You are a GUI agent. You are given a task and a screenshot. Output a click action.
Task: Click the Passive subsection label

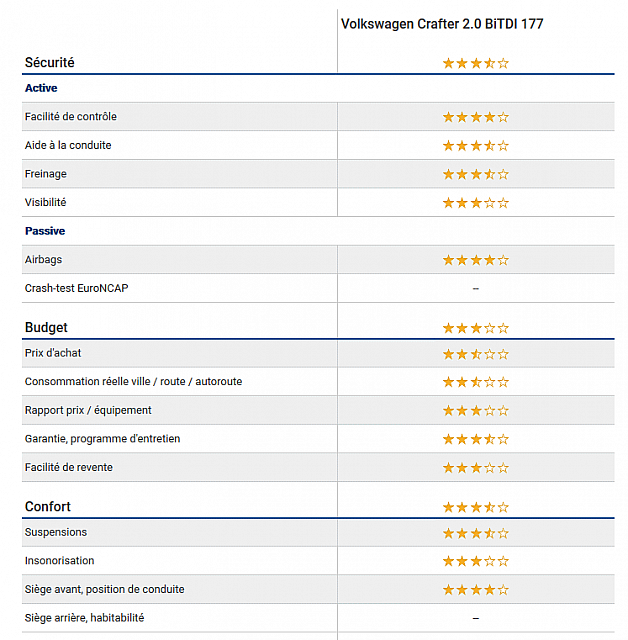pyautogui.click(x=45, y=231)
